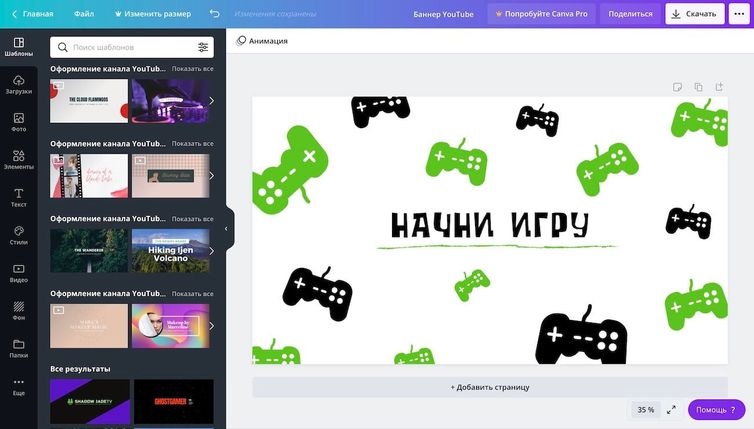754x429 pixels.
Task: Select the Текст tool in sidebar
Action: (18, 197)
